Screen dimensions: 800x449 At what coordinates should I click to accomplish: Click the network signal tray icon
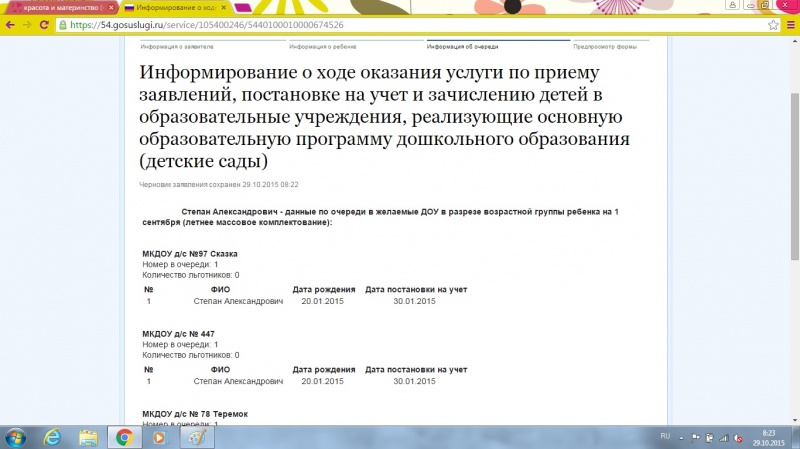coord(723,438)
